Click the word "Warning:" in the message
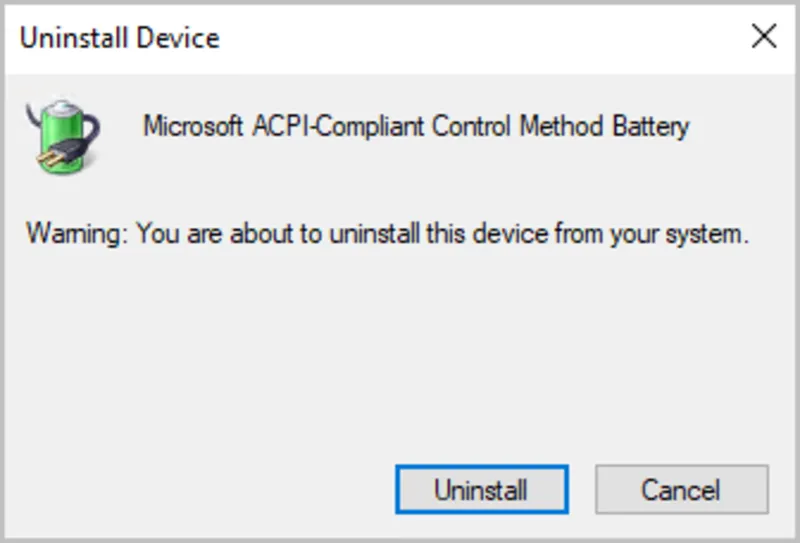Screen dimensions: 800x543 click(x=77, y=234)
